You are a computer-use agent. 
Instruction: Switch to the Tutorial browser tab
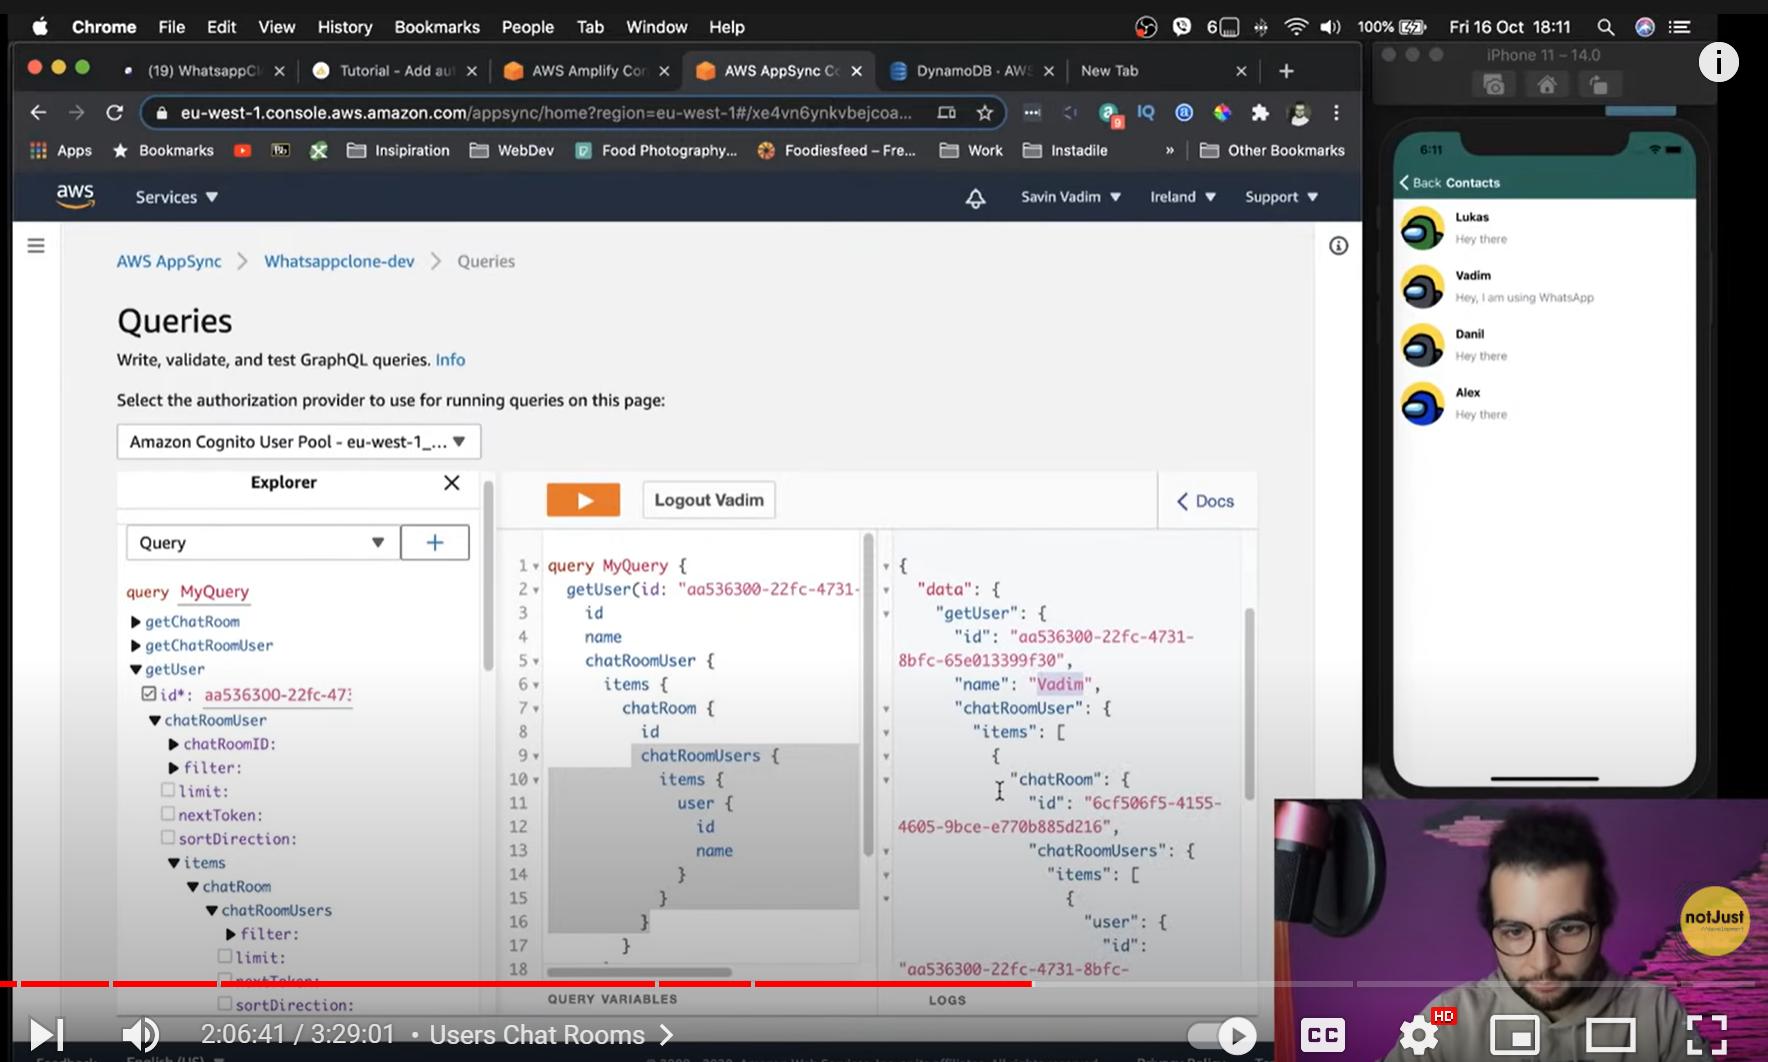point(396,71)
